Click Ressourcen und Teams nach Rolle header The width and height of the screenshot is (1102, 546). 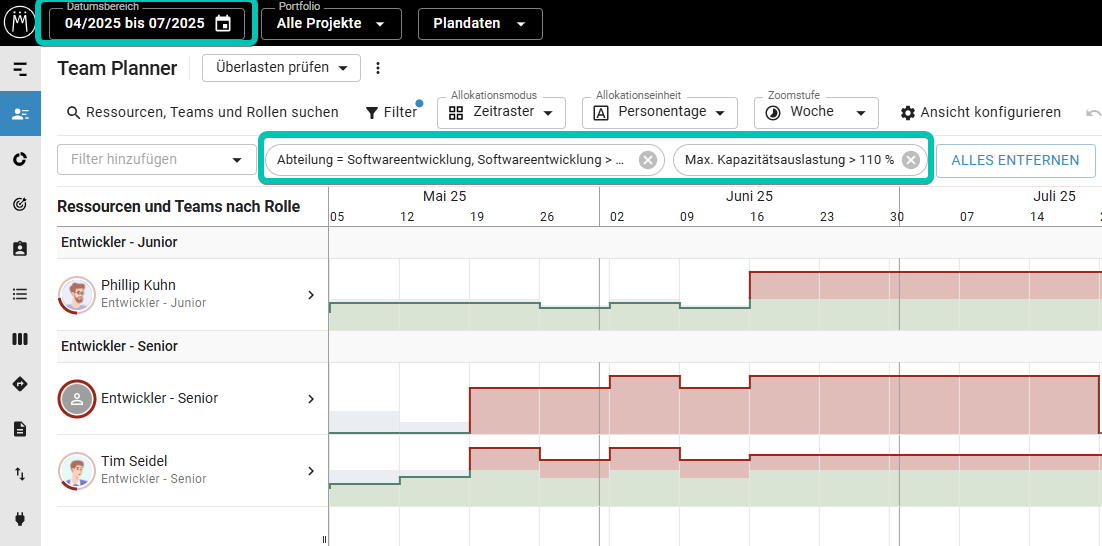pyautogui.click(x=179, y=207)
